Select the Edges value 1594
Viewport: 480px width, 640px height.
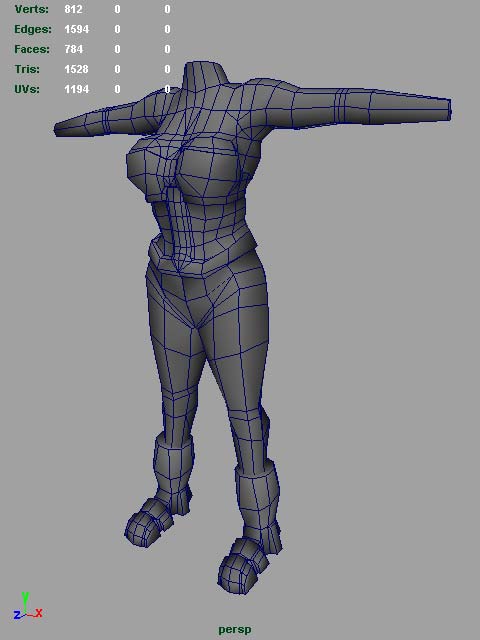coord(76,29)
